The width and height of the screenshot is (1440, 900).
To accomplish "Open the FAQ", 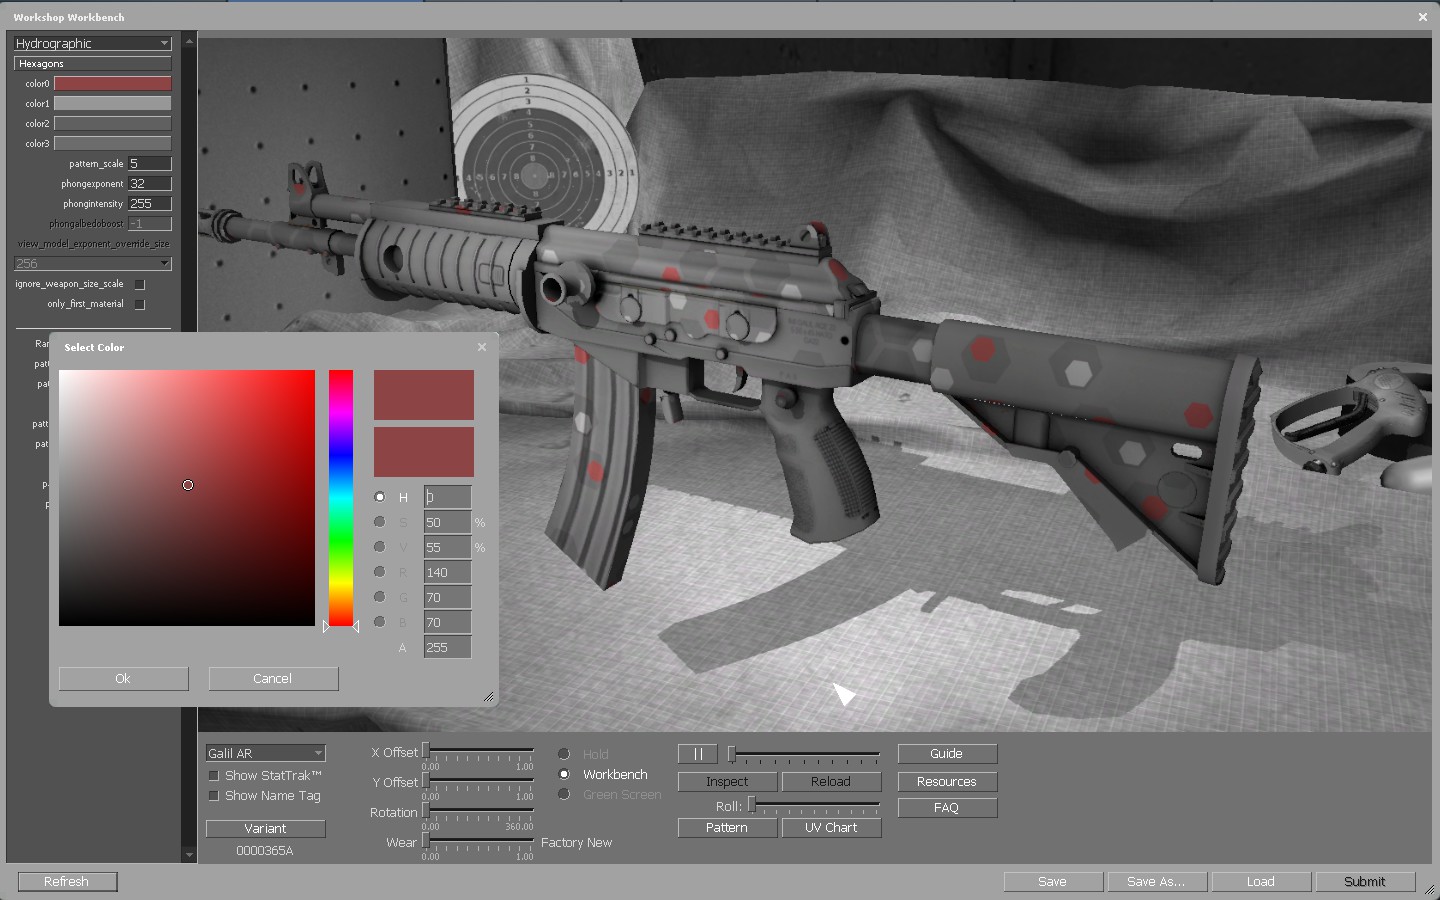I will 947,808.
